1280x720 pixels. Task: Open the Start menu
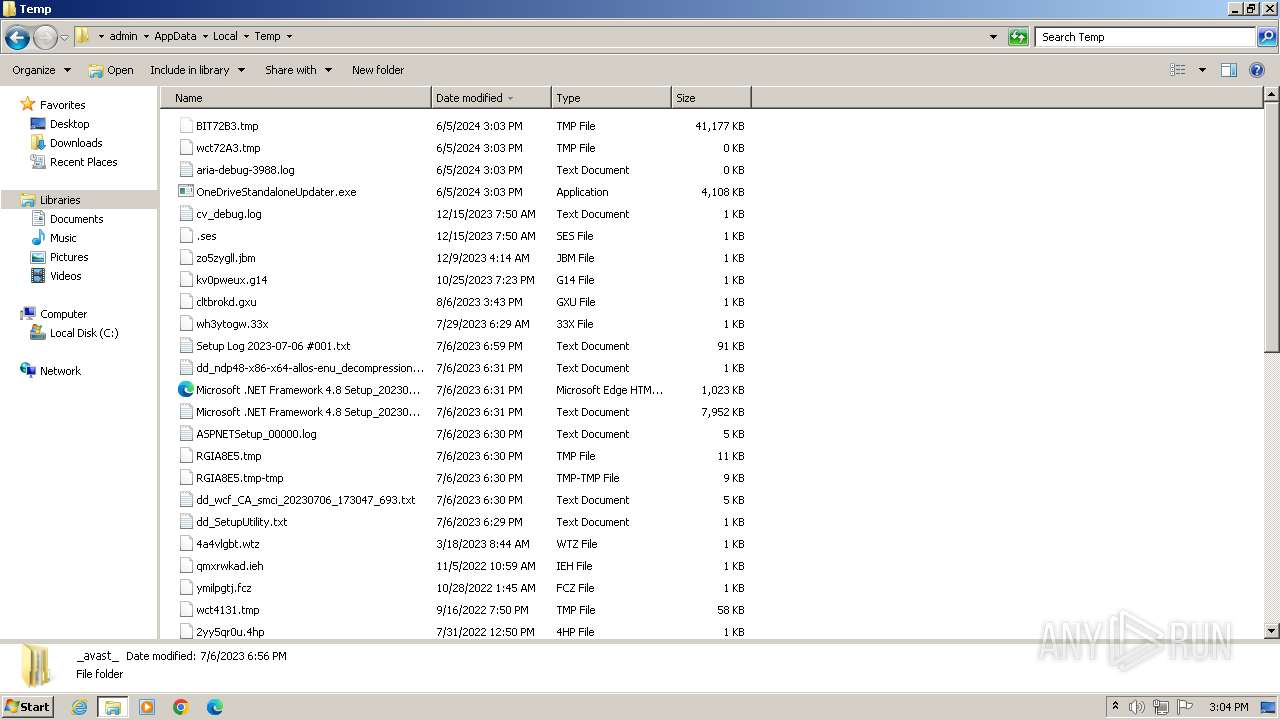[x=27, y=706]
